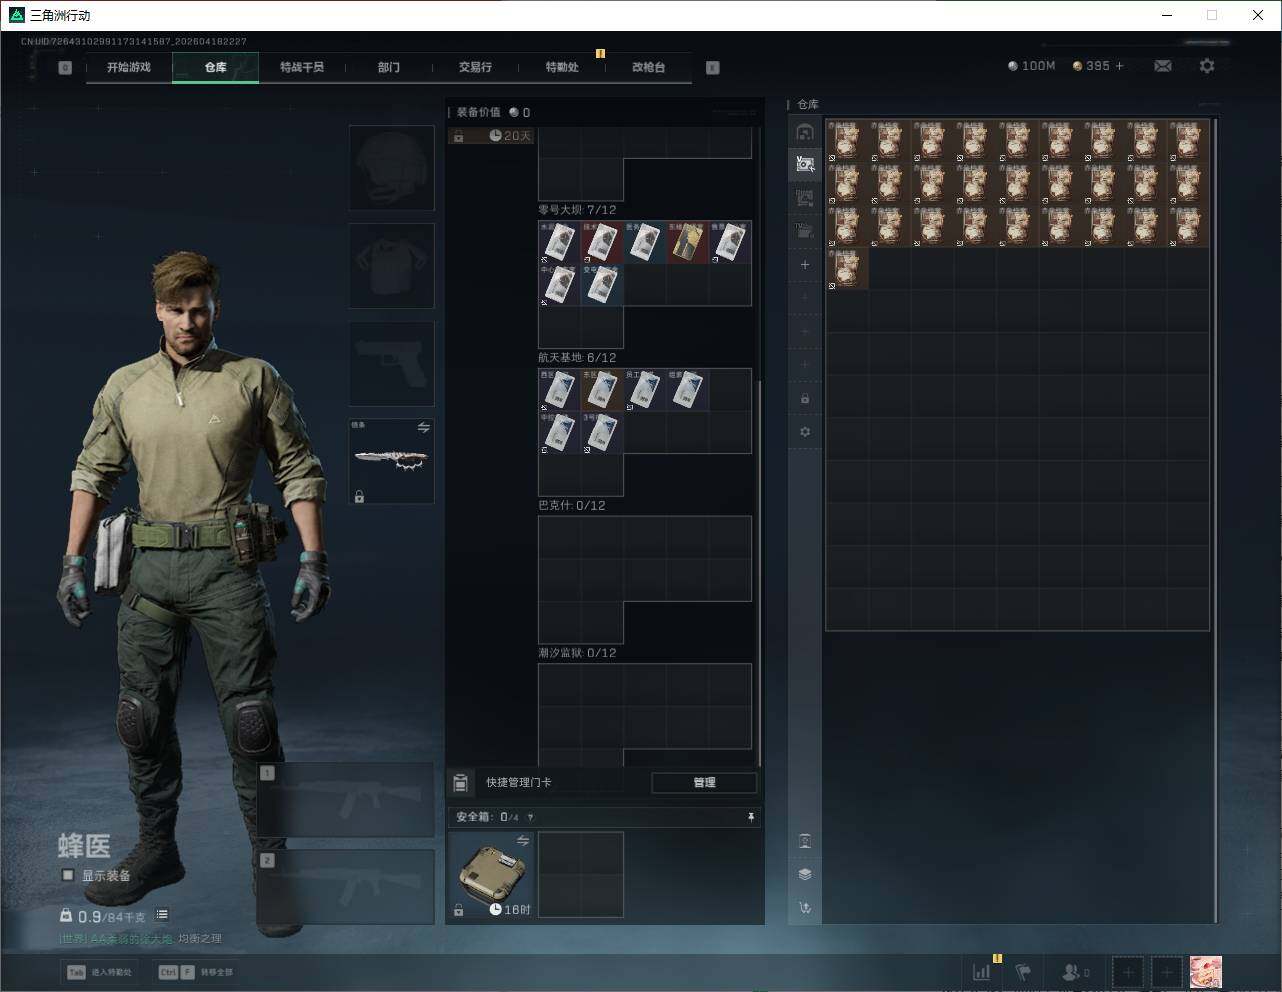
Task: Click the 均衡之理 text in chat line
Action: point(200,939)
